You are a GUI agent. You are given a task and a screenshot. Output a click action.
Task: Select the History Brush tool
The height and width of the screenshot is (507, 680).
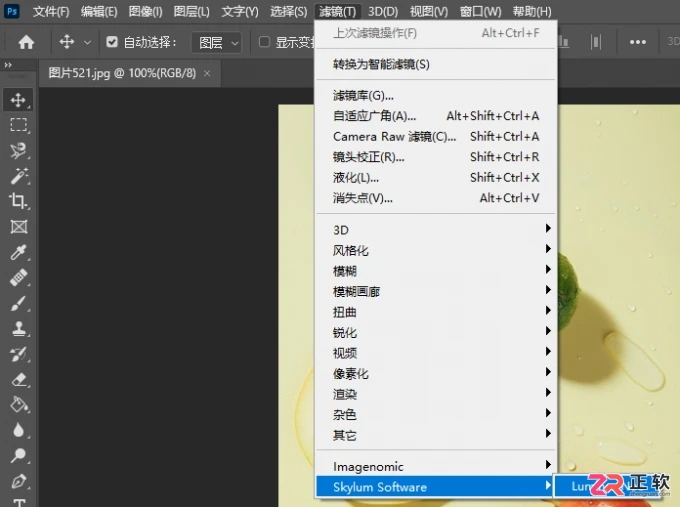coord(18,354)
